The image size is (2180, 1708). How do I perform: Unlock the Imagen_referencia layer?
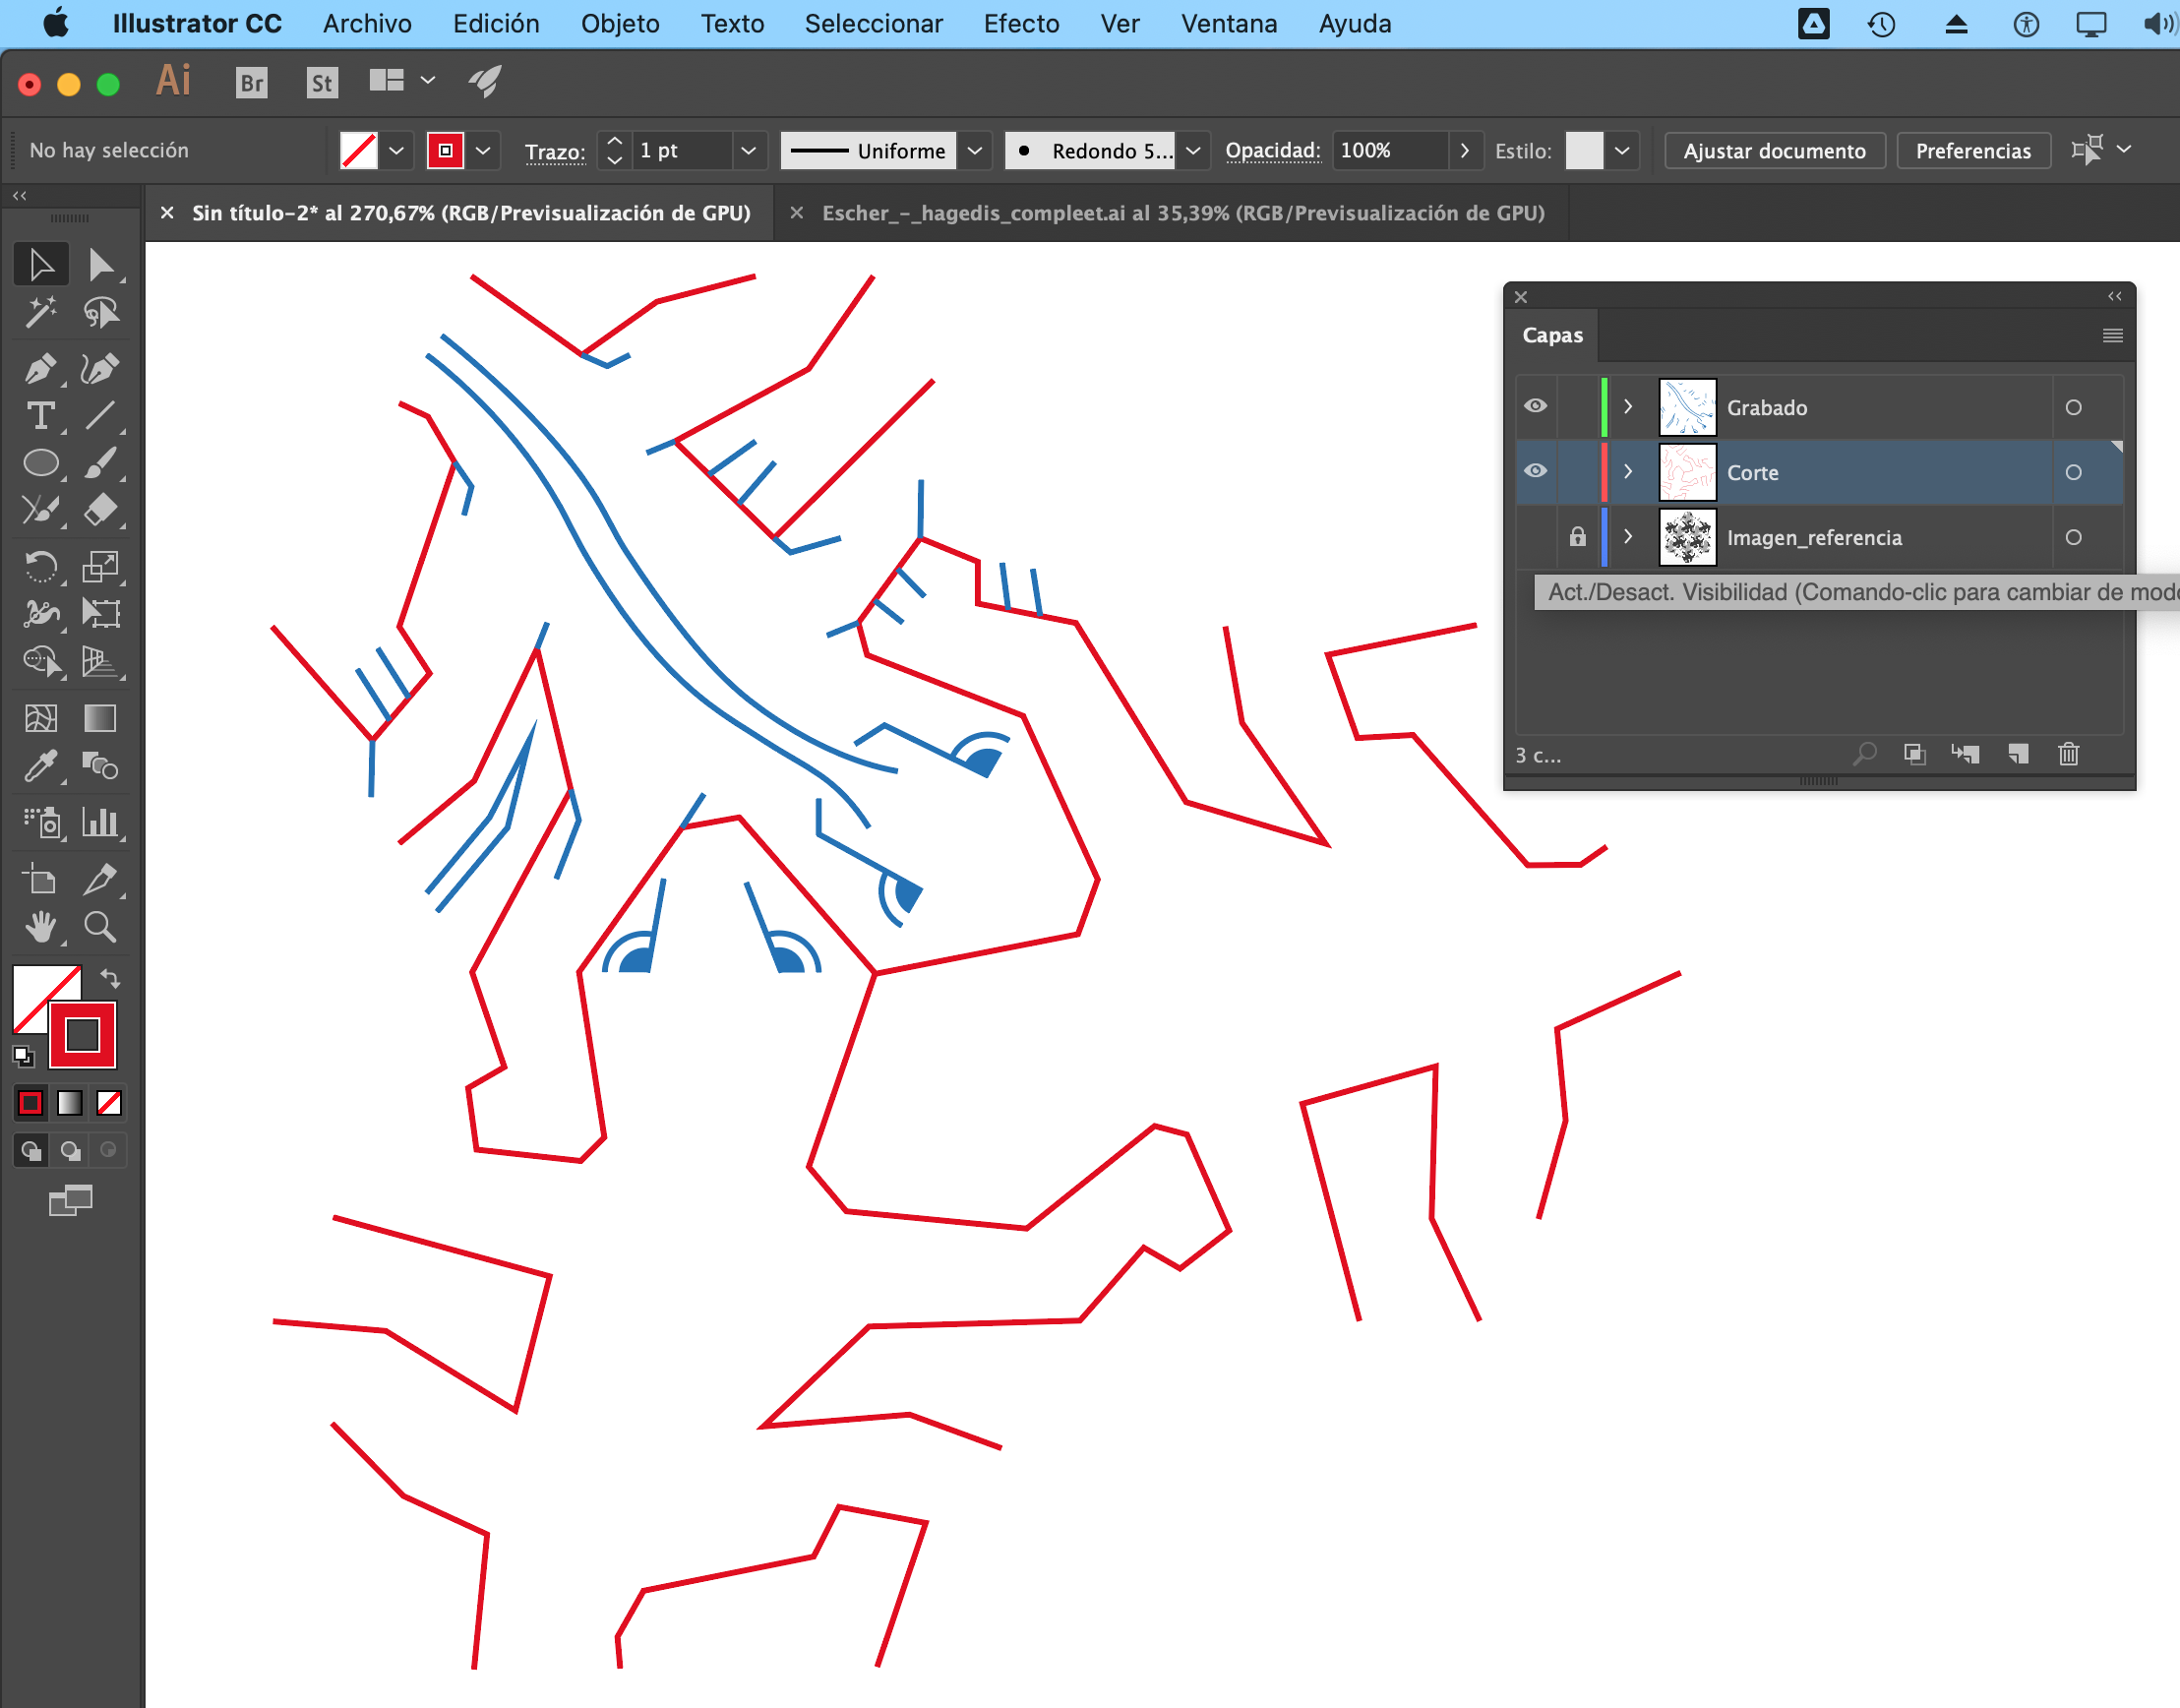pyautogui.click(x=1577, y=537)
